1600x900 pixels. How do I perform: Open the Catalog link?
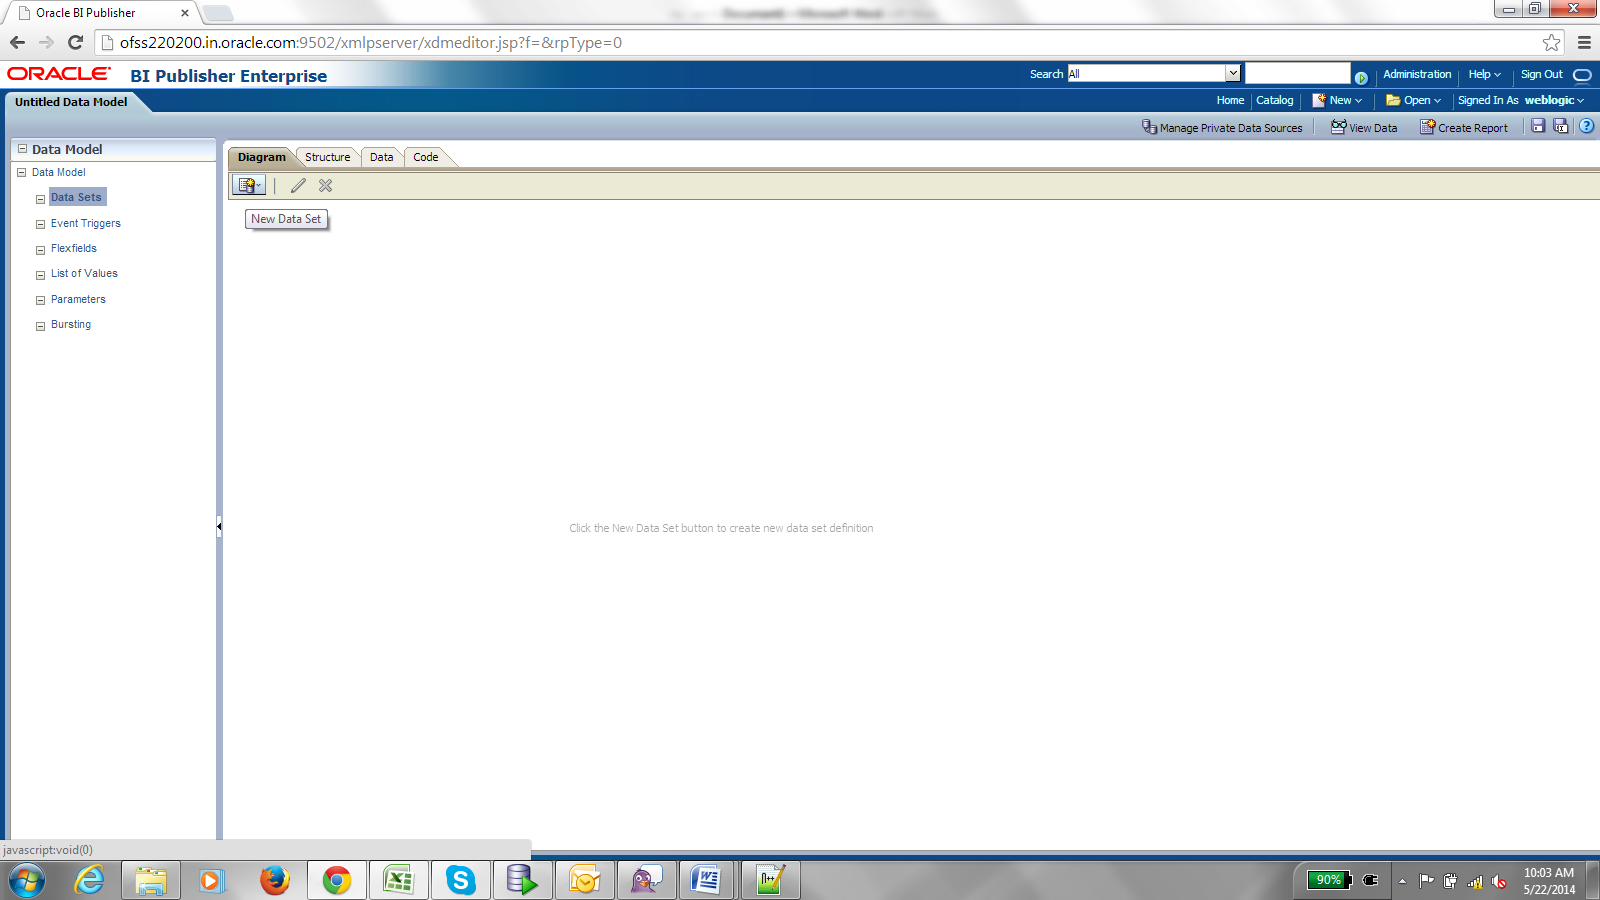(1274, 100)
